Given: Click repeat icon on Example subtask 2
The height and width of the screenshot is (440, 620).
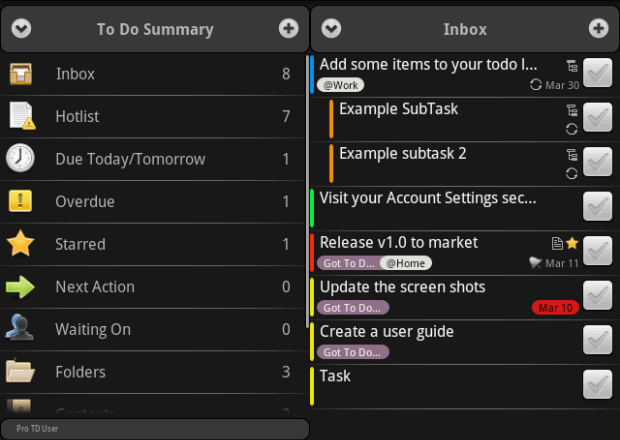Looking at the screenshot, I should pos(572,174).
